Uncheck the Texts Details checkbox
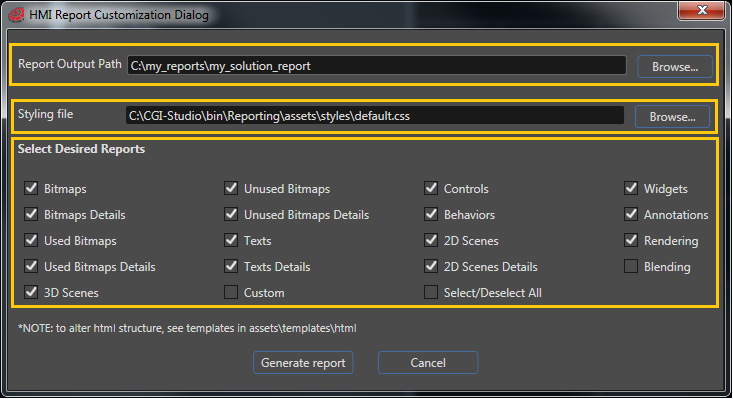Screen dimensions: 733x399 [x=231, y=266]
